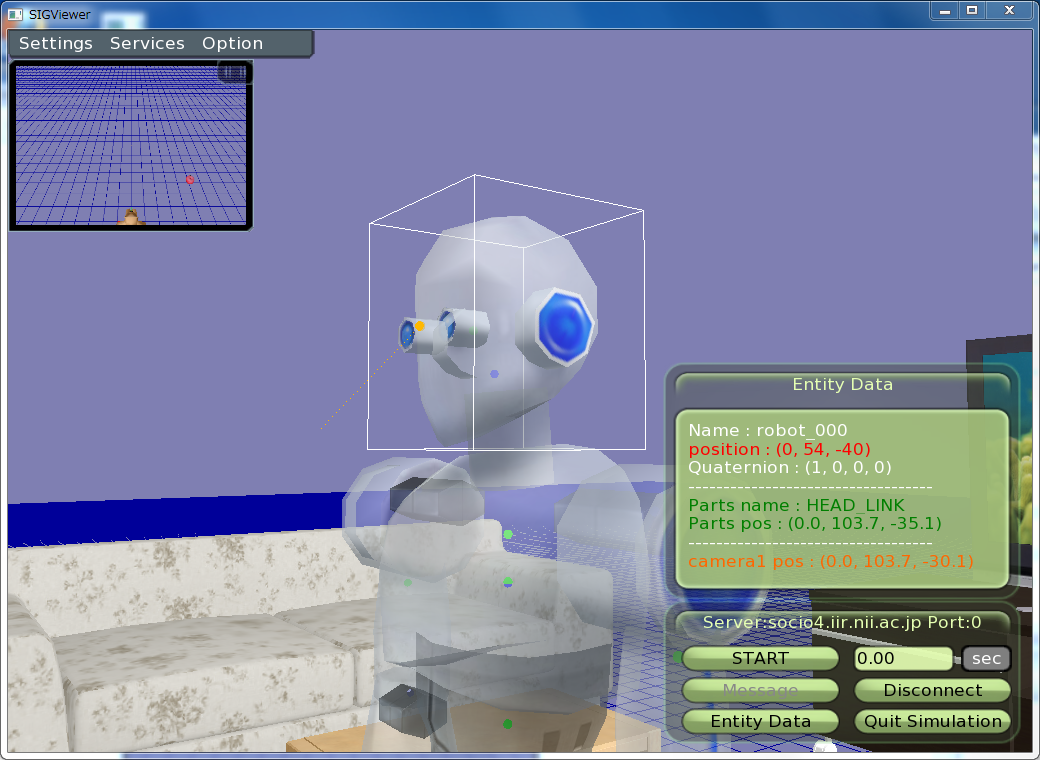Click the blue joint dot on robot's face

494,374
